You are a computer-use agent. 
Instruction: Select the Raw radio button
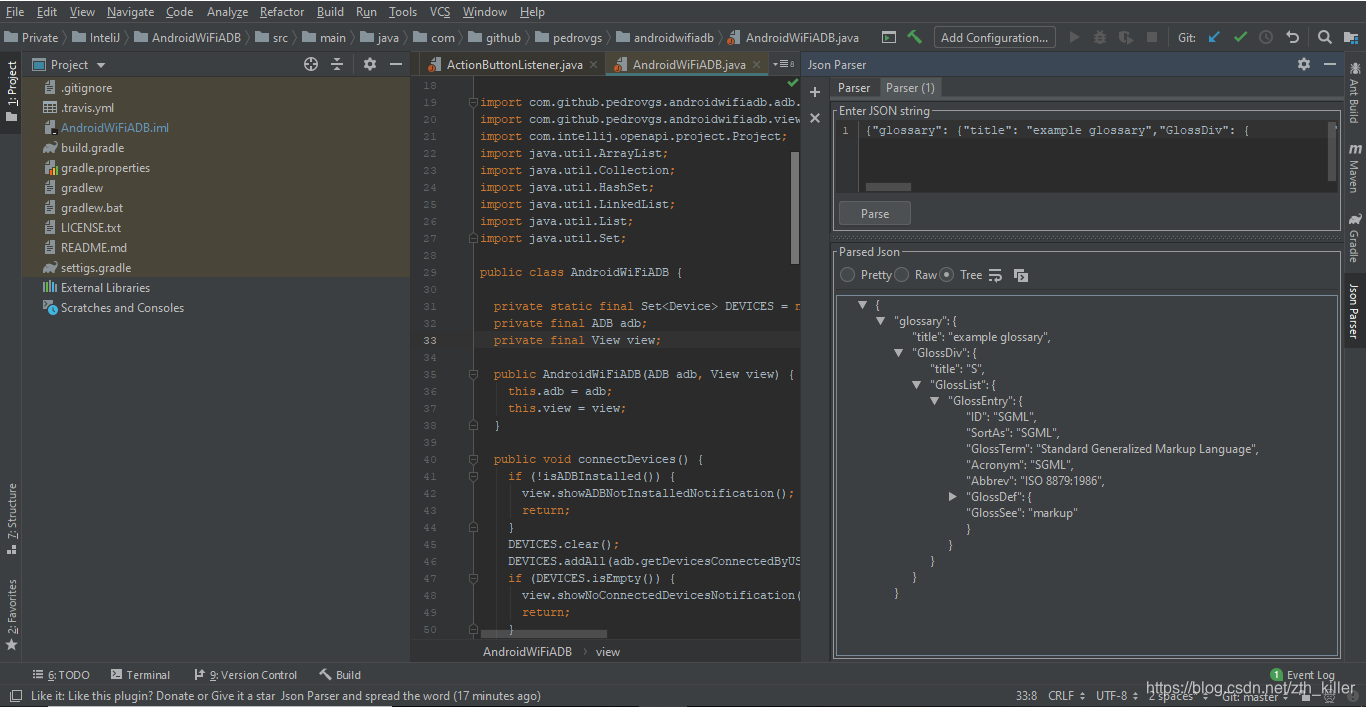(901, 275)
